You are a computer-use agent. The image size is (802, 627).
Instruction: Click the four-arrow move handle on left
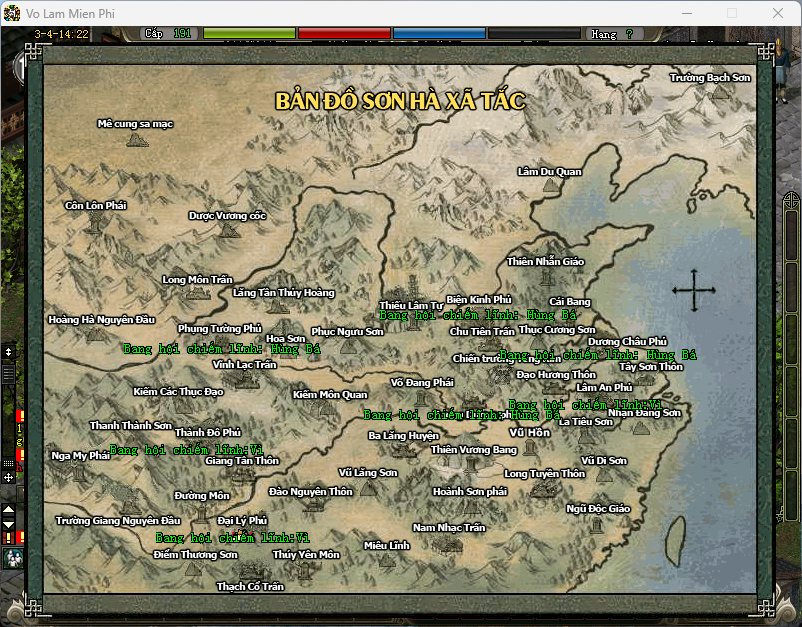point(8,478)
